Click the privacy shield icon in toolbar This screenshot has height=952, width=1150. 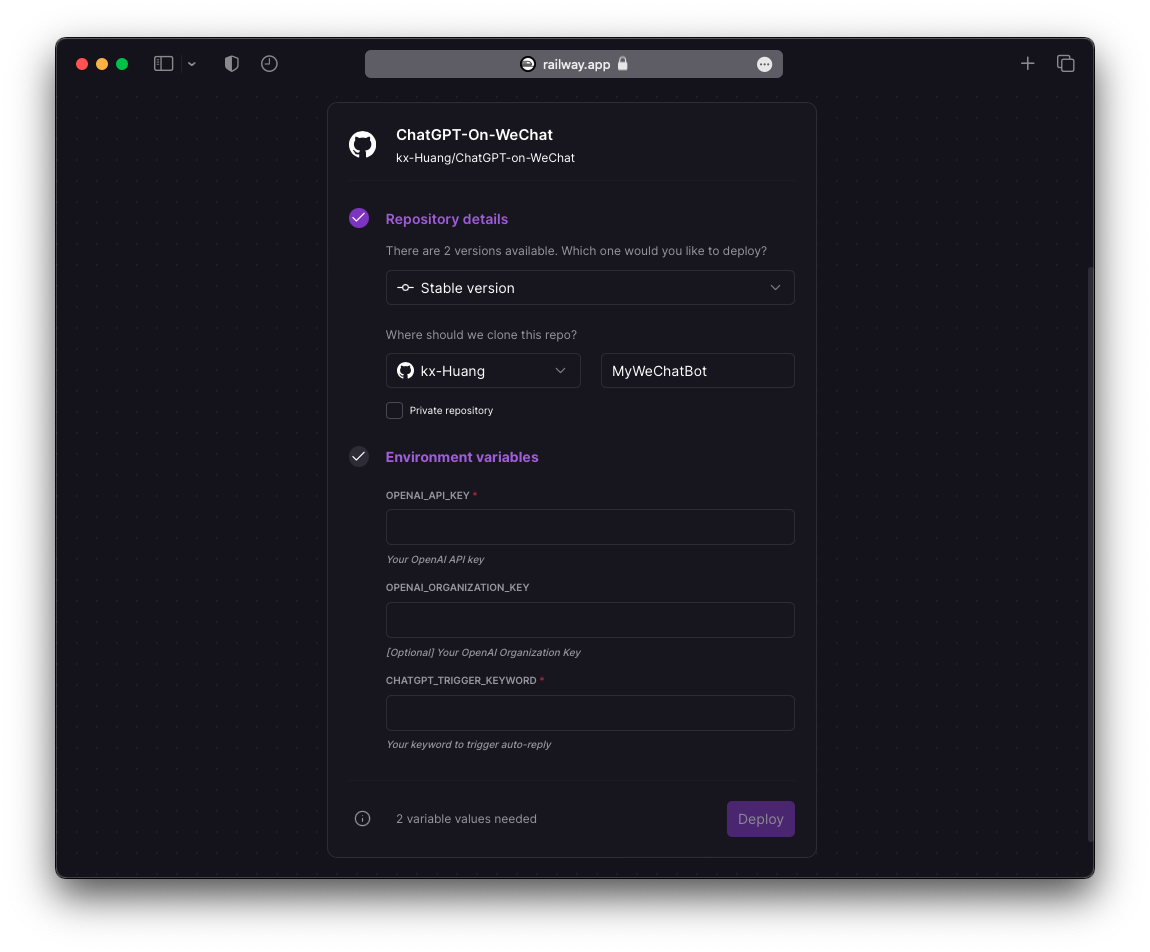click(232, 64)
